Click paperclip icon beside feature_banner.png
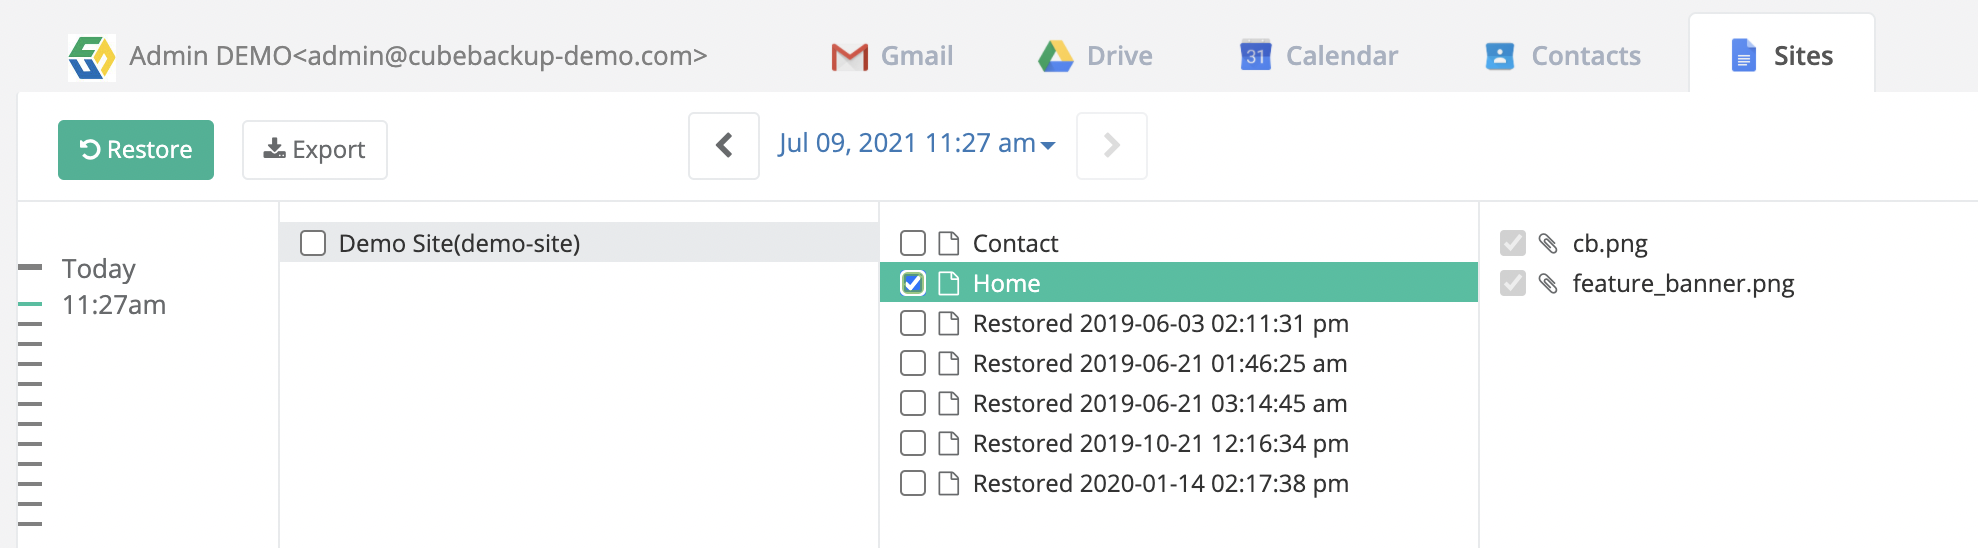Viewport: 1978px width, 548px height. pyautogui.click(x=1548, y=284)
